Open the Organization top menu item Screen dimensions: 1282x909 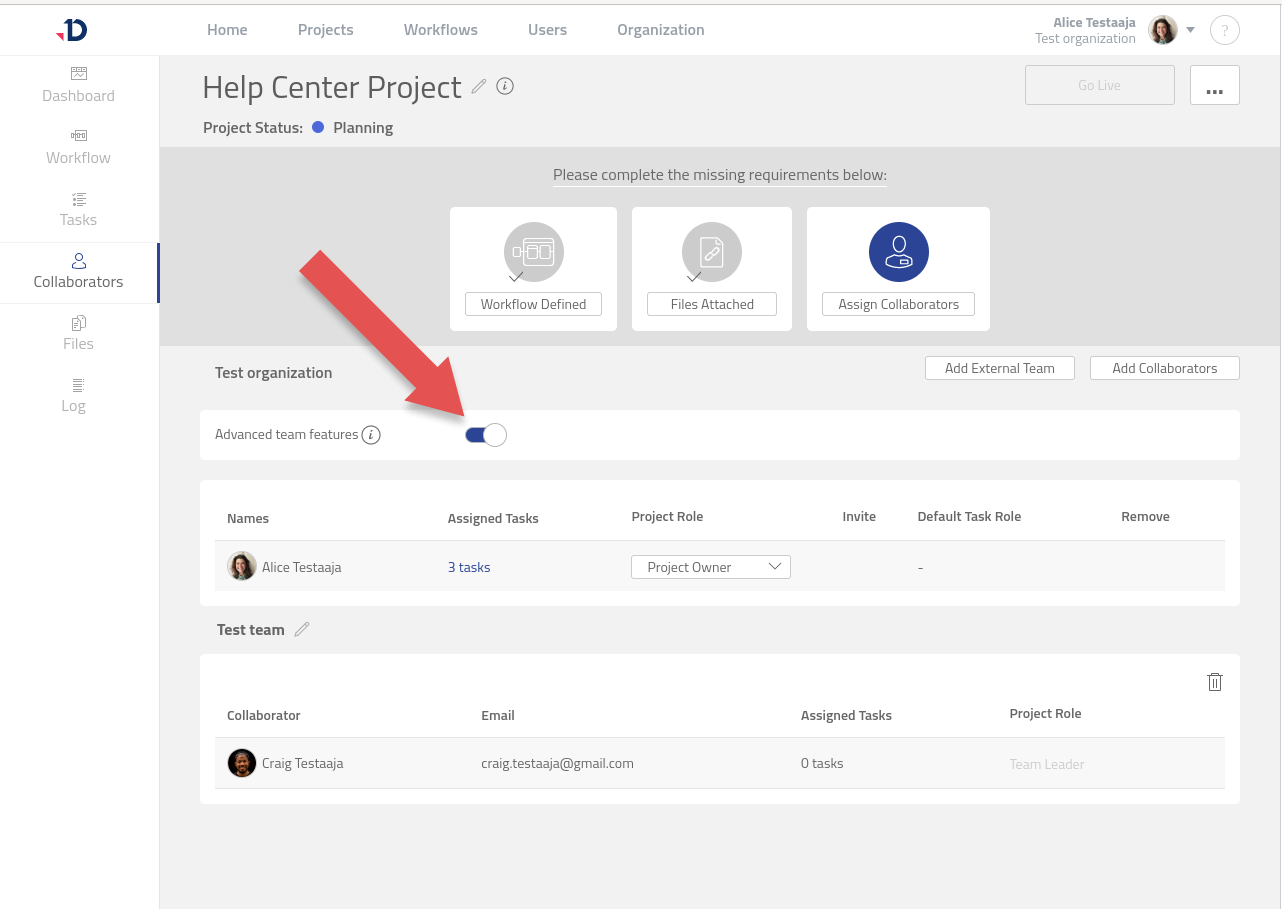pyautogui.click(x=660, y=30)
